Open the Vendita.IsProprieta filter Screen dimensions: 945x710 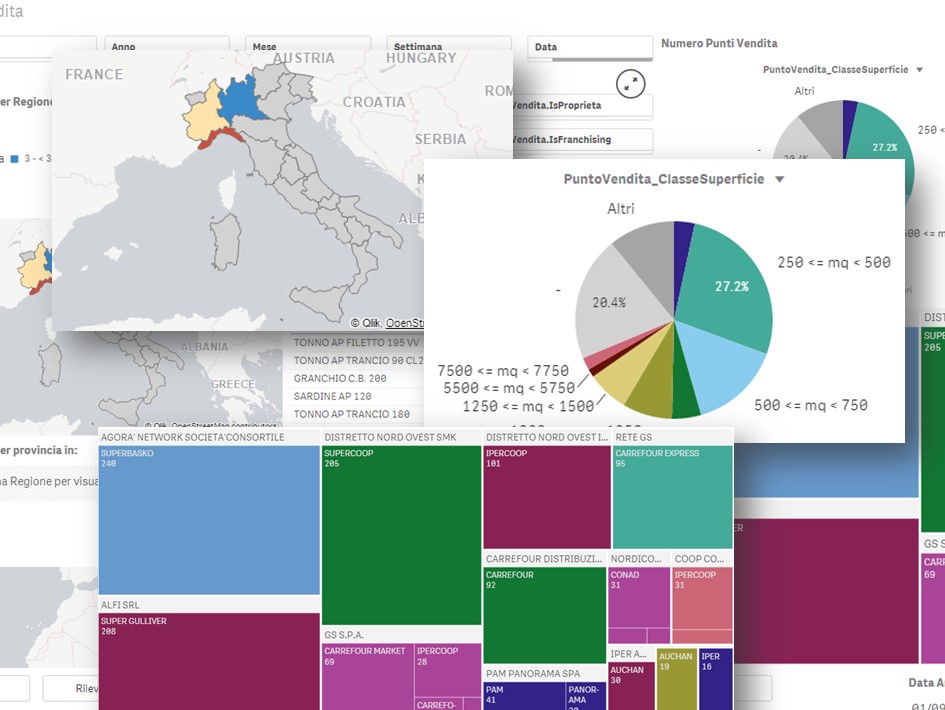pyautogui.click(x=582, y=105)
